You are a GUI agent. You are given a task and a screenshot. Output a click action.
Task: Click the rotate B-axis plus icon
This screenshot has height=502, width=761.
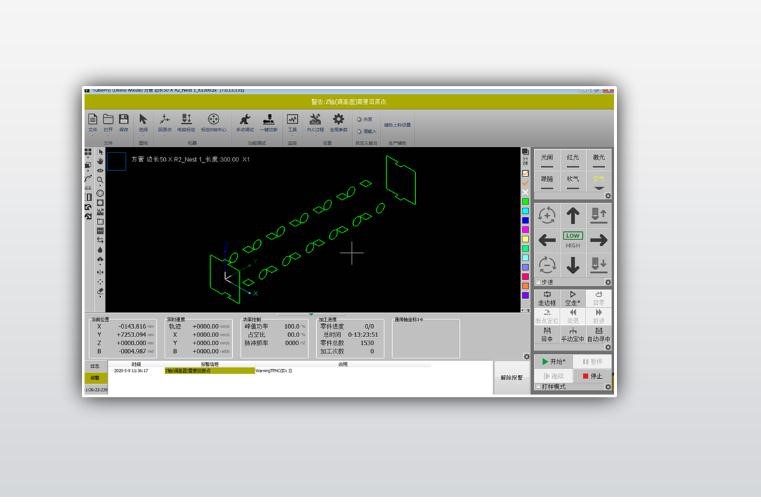click(x=546, y=216)
